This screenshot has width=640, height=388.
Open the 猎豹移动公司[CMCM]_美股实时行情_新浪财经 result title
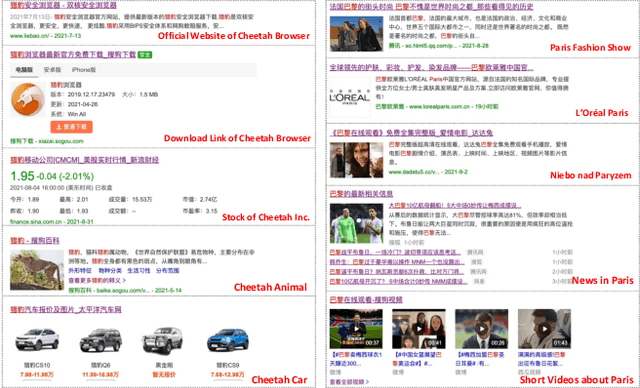coord(84,160)
